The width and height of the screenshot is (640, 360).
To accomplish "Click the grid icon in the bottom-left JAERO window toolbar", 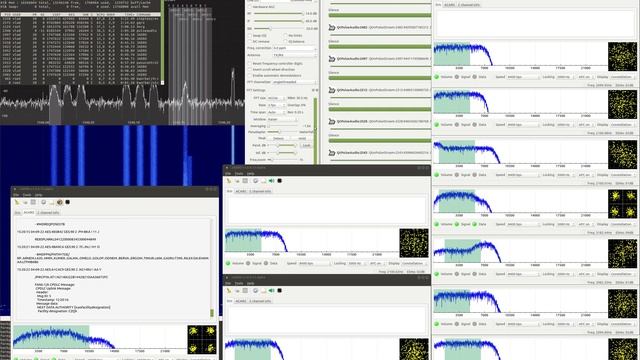I will pos(33,202).
